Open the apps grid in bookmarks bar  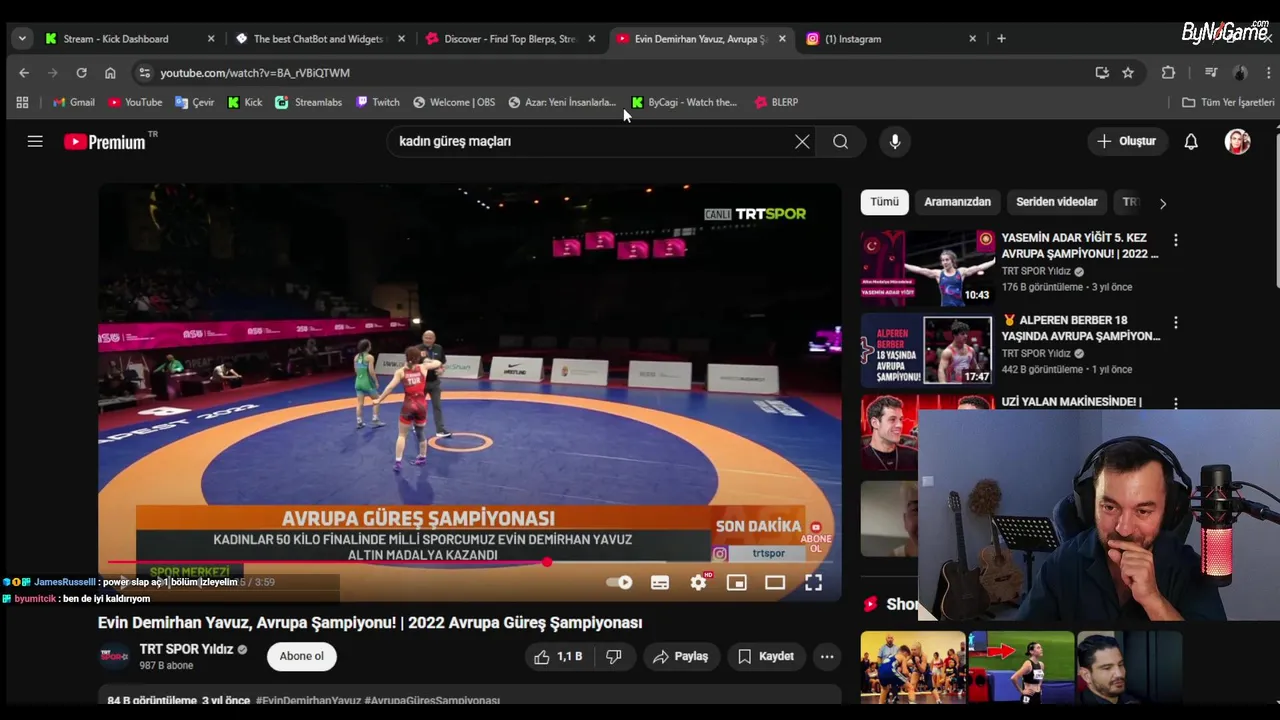tap(22, 102)
